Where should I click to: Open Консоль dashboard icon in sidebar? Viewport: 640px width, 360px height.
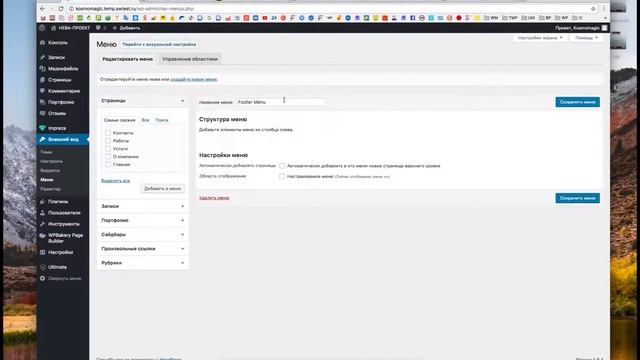(42, 42)
